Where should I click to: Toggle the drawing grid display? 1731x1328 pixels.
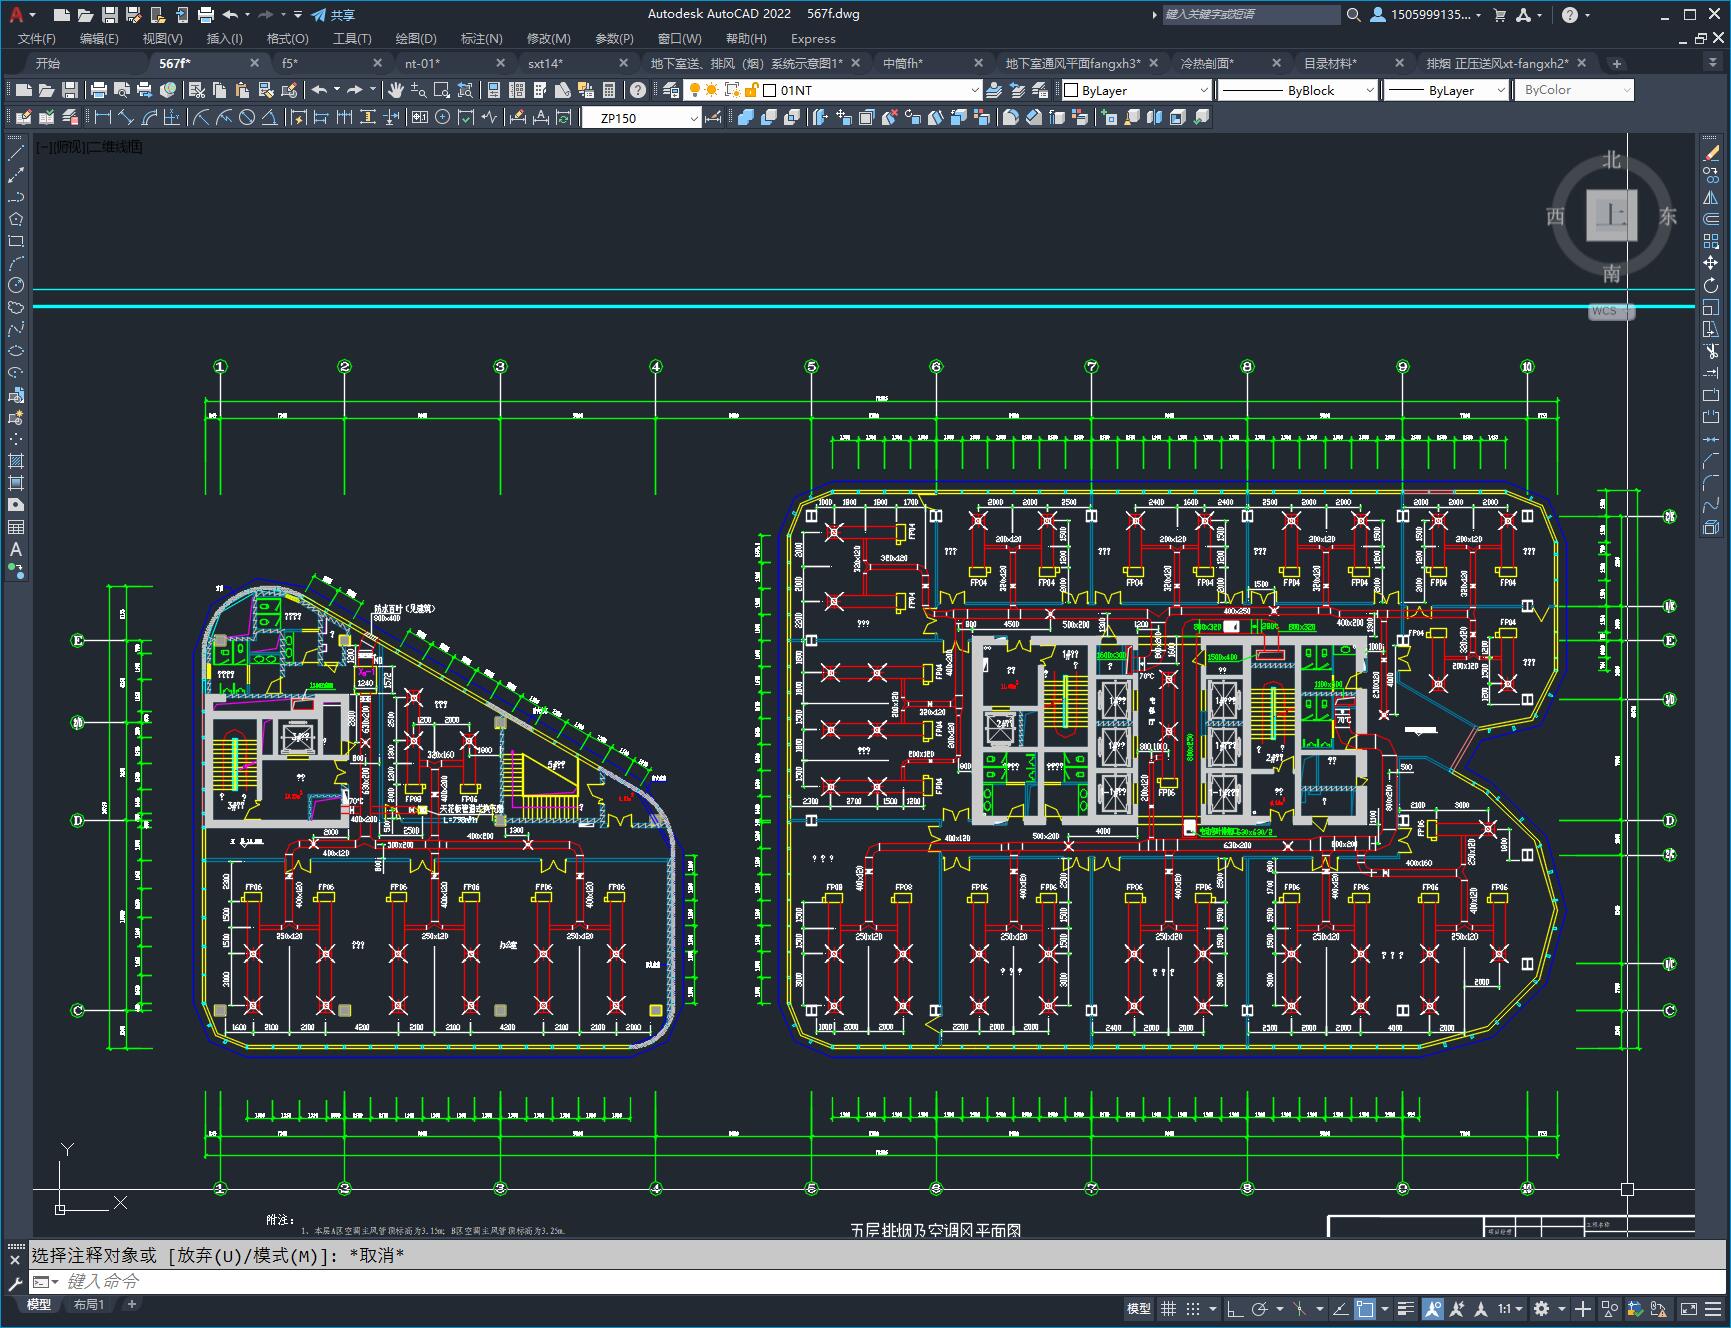[x=1168, y=1308]
